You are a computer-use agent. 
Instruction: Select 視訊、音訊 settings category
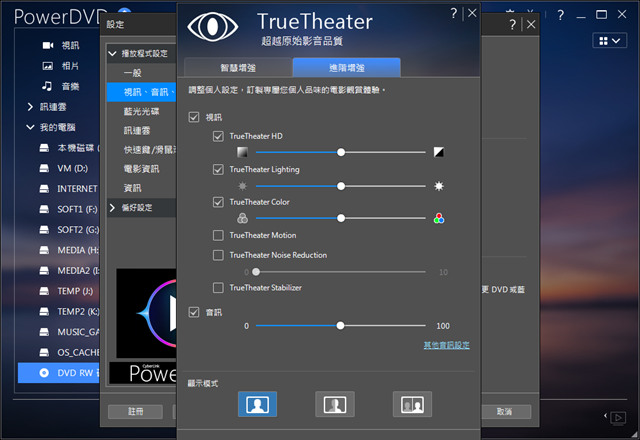tap(142, 92)
